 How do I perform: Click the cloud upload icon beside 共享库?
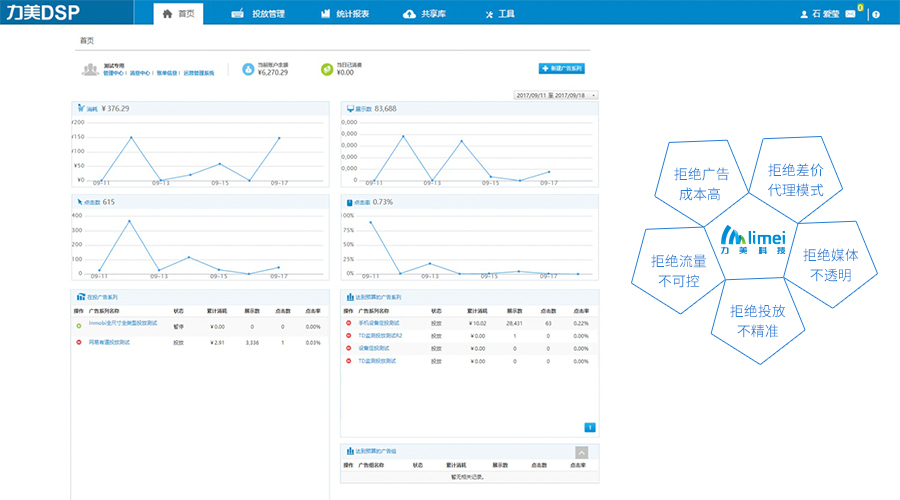click(409, 14)
